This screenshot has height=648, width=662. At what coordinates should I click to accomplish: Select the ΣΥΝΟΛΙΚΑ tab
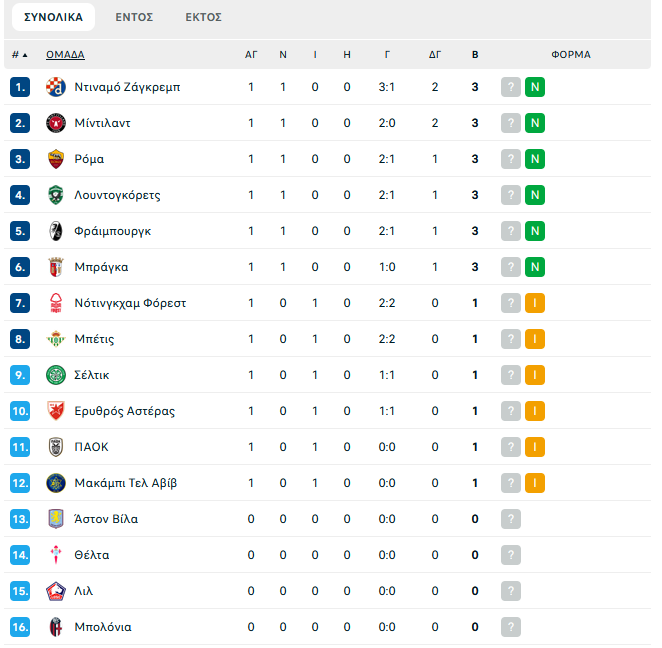click(54, 17)
